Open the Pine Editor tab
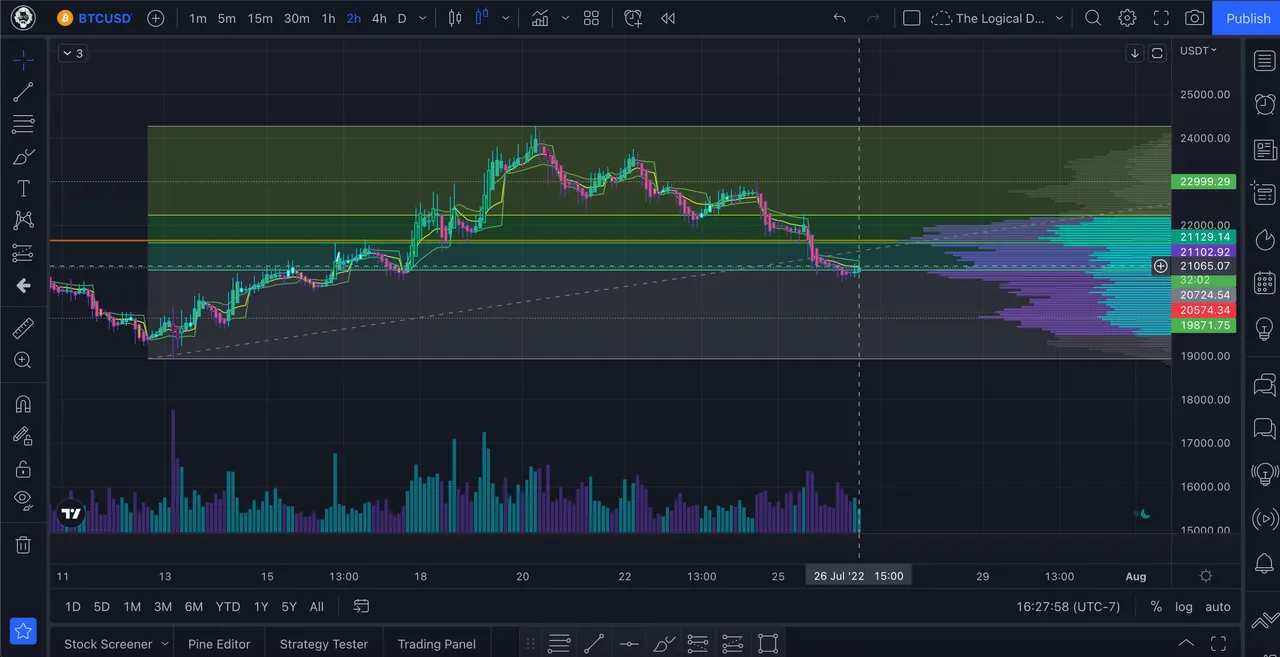The height and width of the screenshot is (657, 1280). [219, 644]
